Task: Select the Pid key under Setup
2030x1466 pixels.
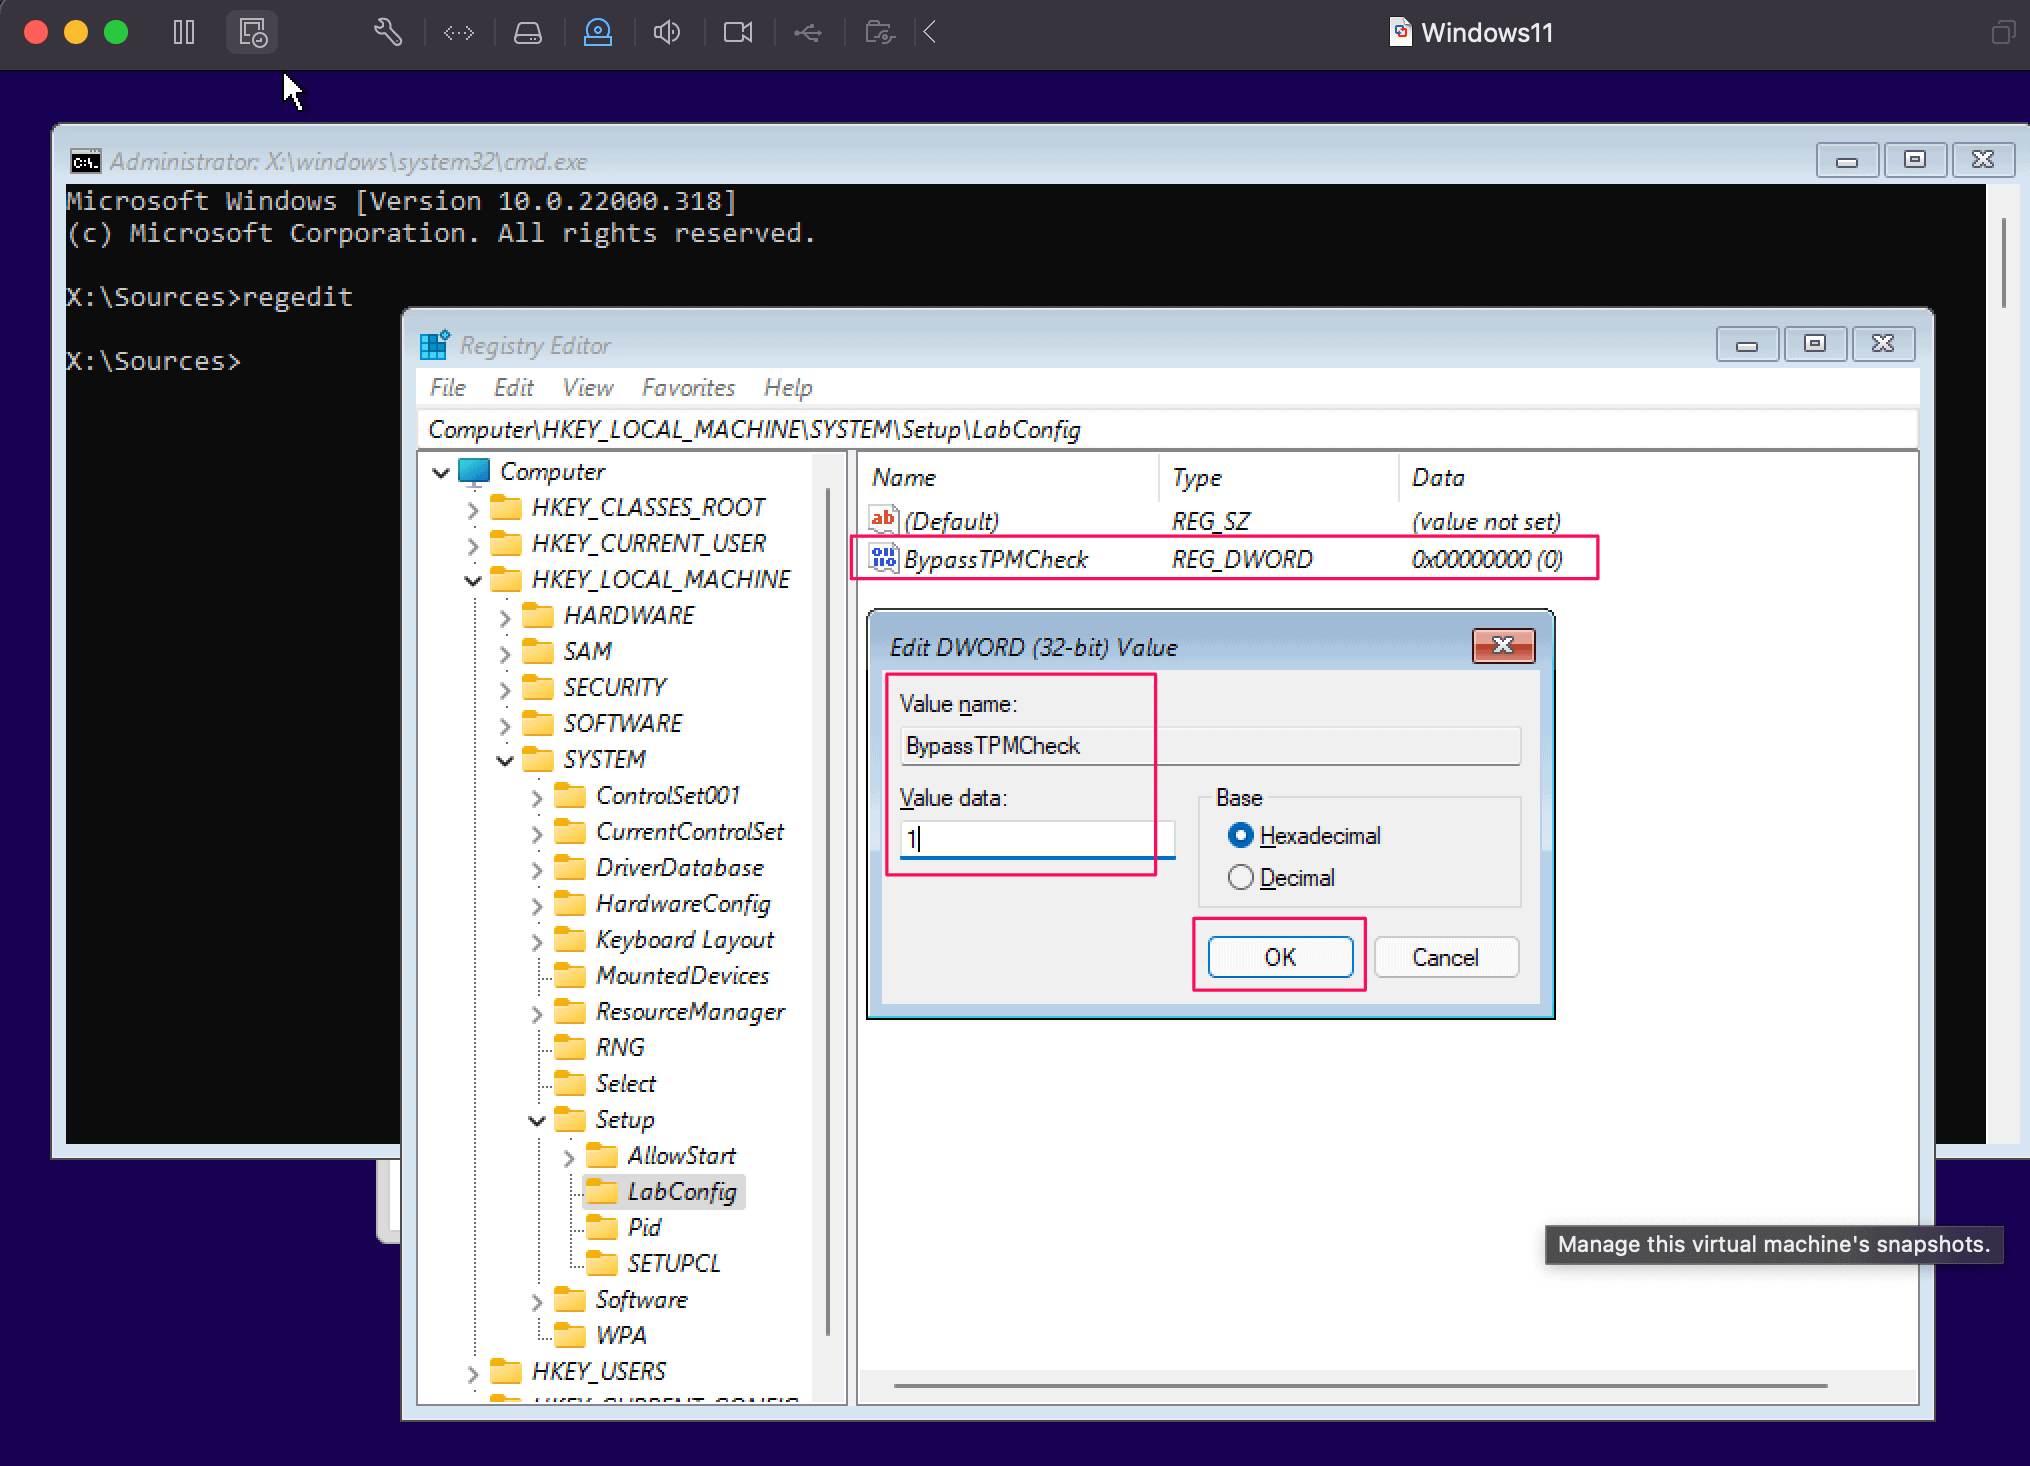Action: pyautogui.click(x=644, y=1227)
